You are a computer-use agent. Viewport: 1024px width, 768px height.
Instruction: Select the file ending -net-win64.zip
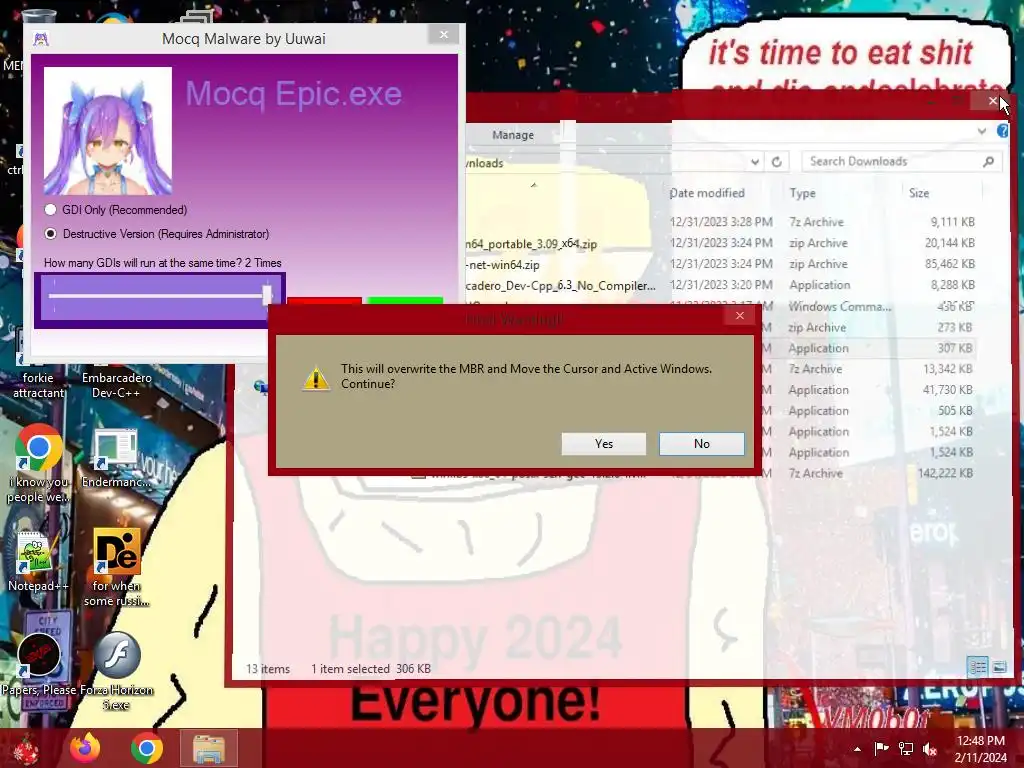click(x=502, y=265)
